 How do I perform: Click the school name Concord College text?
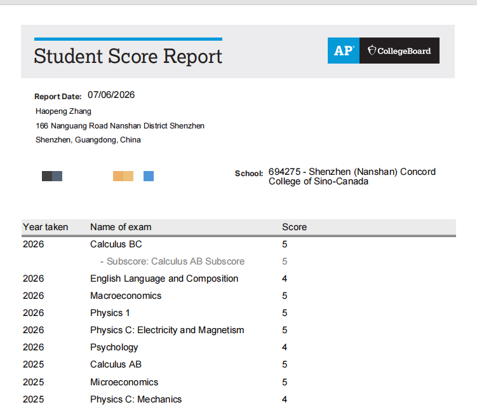(352, 177)
